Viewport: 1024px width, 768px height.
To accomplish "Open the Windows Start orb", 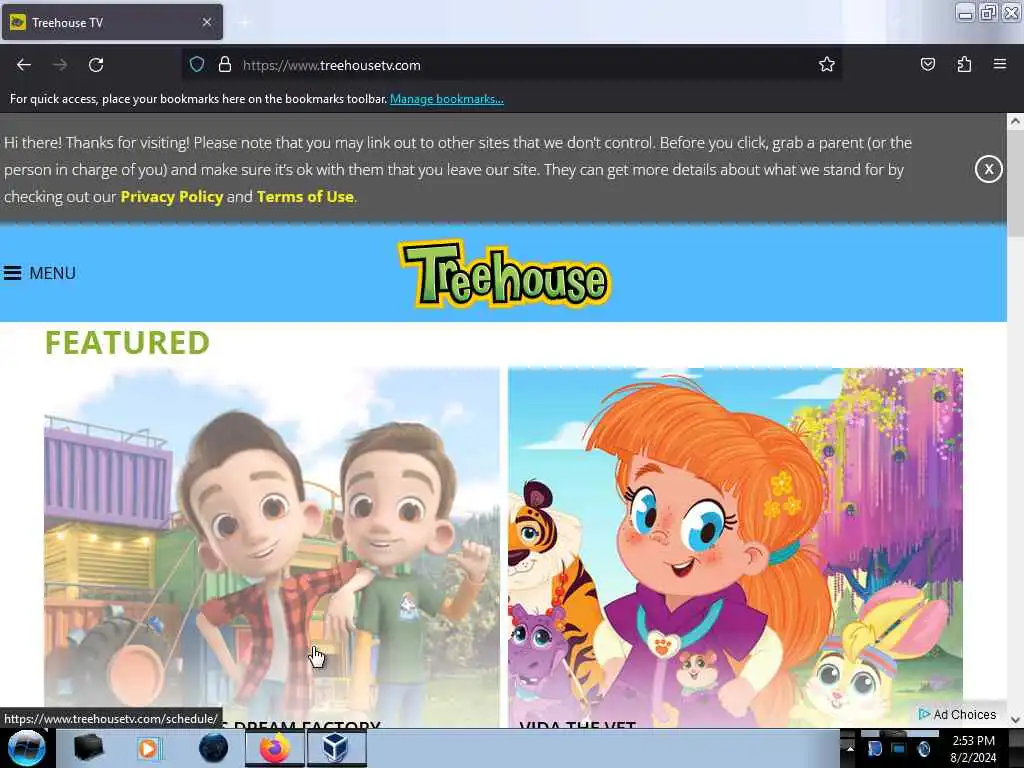I will coord(27,748).
